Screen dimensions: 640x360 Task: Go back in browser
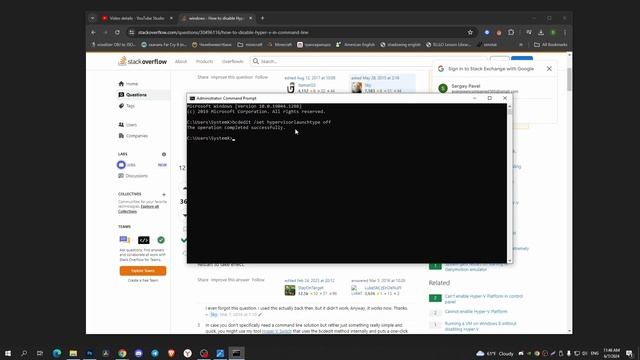pyautogui.click(x=93, y=32)
